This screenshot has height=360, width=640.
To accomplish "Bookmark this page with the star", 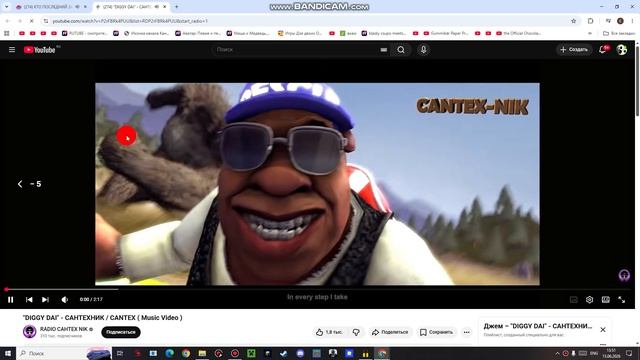I will tap(573, 21).
